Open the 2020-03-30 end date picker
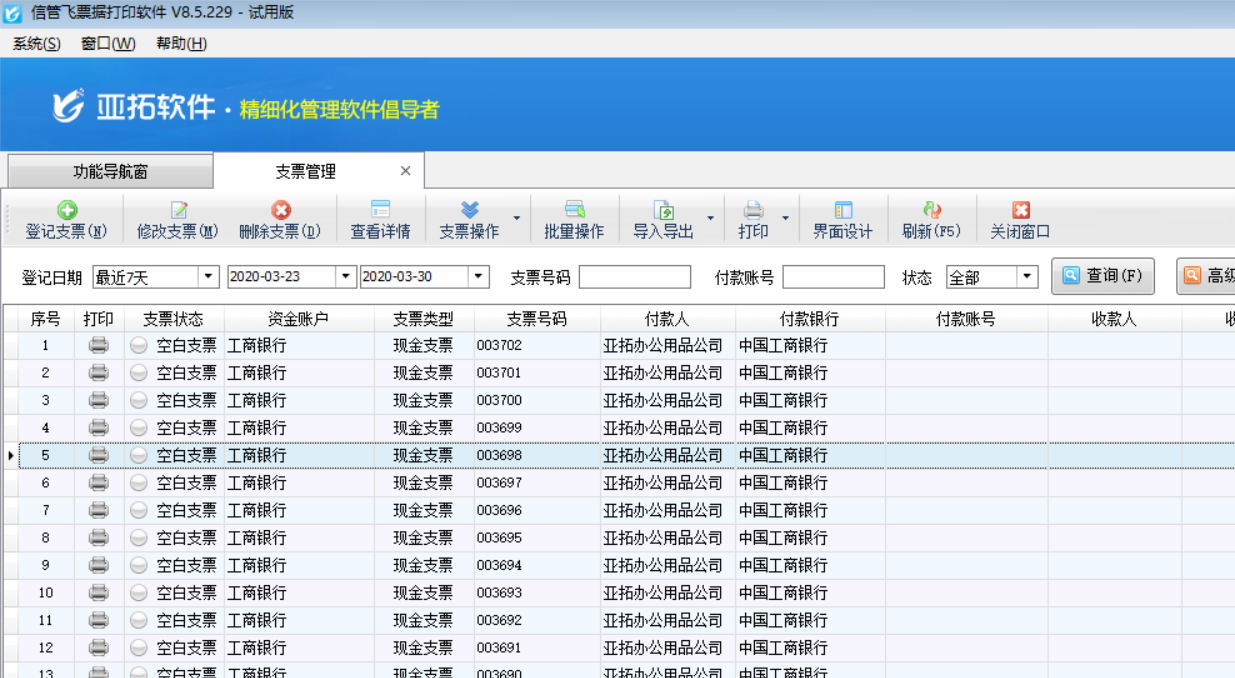The width and height of the screenshot is (1235, 678). 479,277
